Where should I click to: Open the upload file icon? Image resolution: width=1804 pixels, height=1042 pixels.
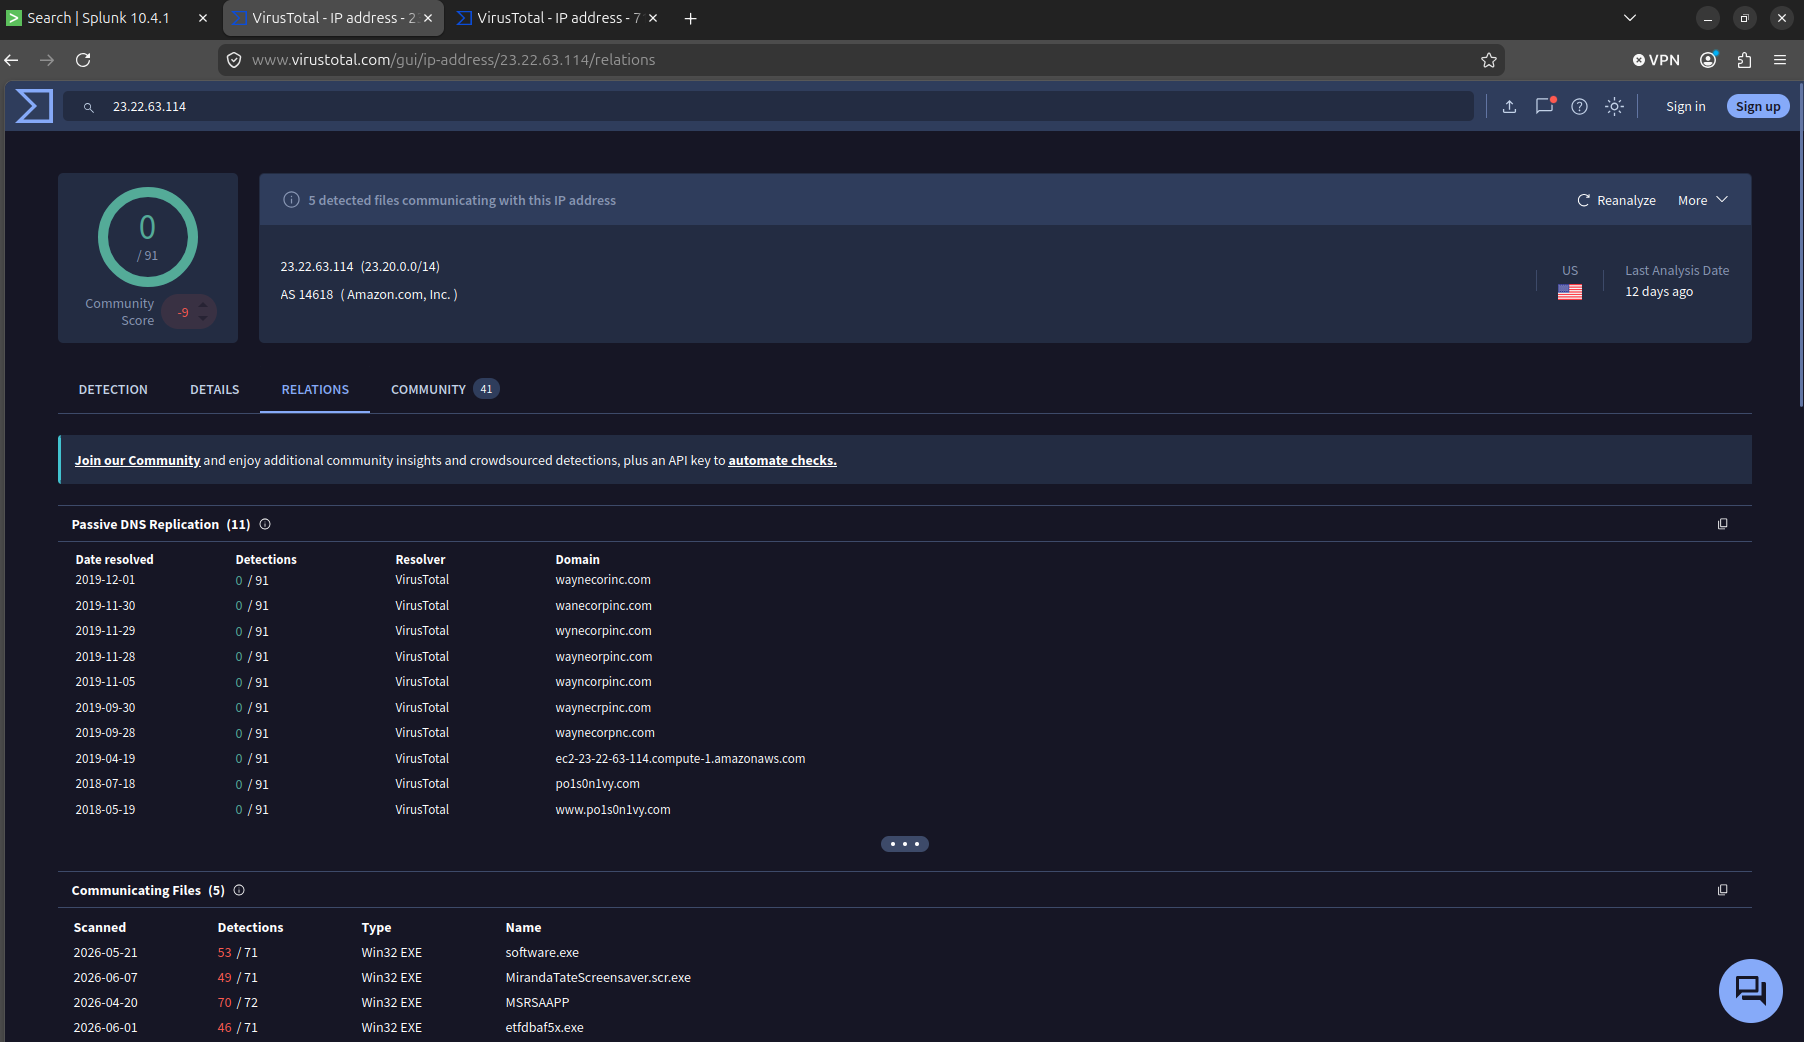click(1510, 106)
